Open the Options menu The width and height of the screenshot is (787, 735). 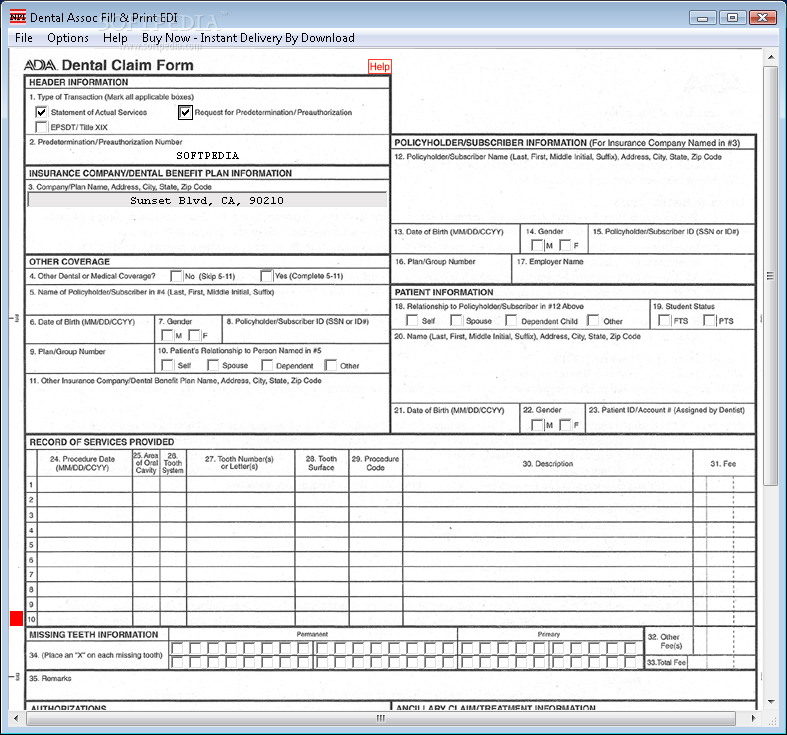pos(68,38)
